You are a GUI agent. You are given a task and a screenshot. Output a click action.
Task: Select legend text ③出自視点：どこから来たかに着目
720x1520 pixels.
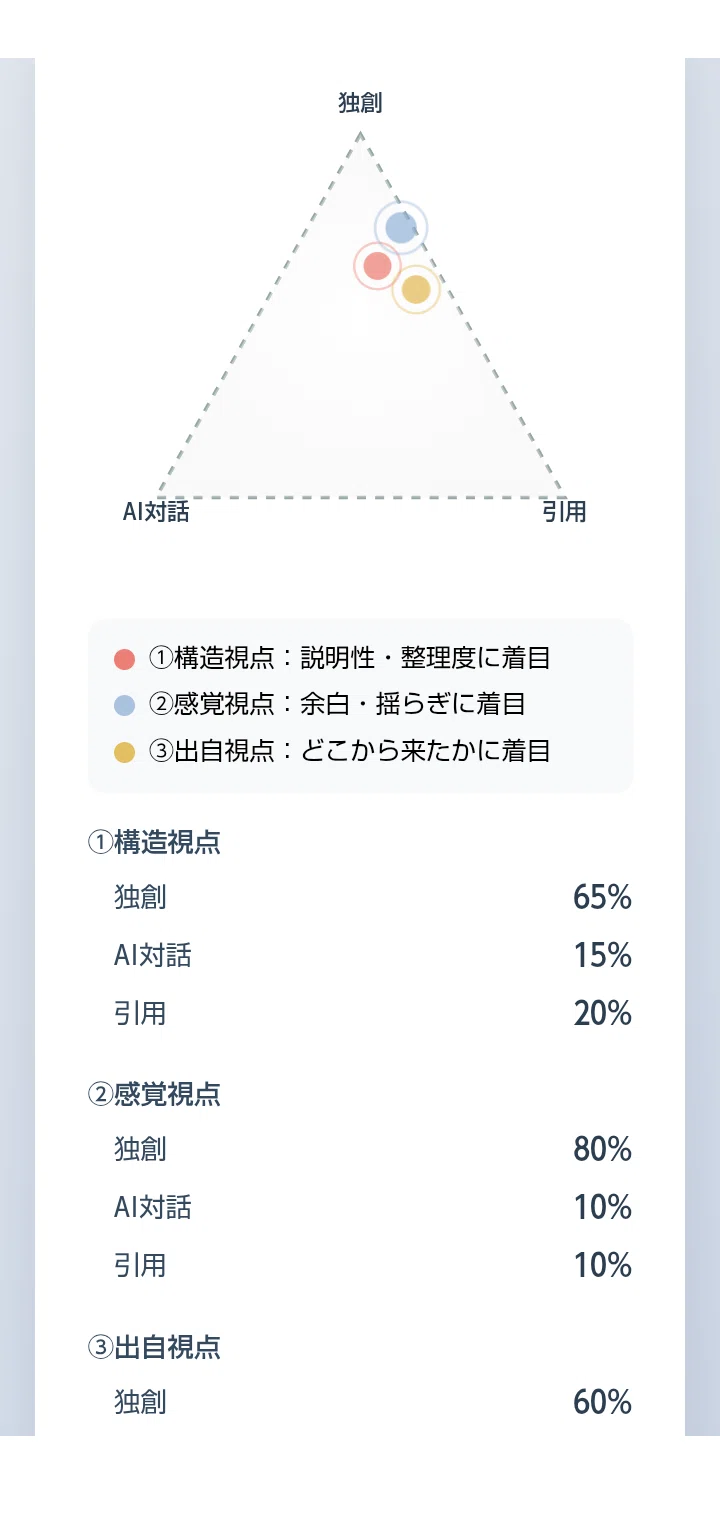(350, 751)
